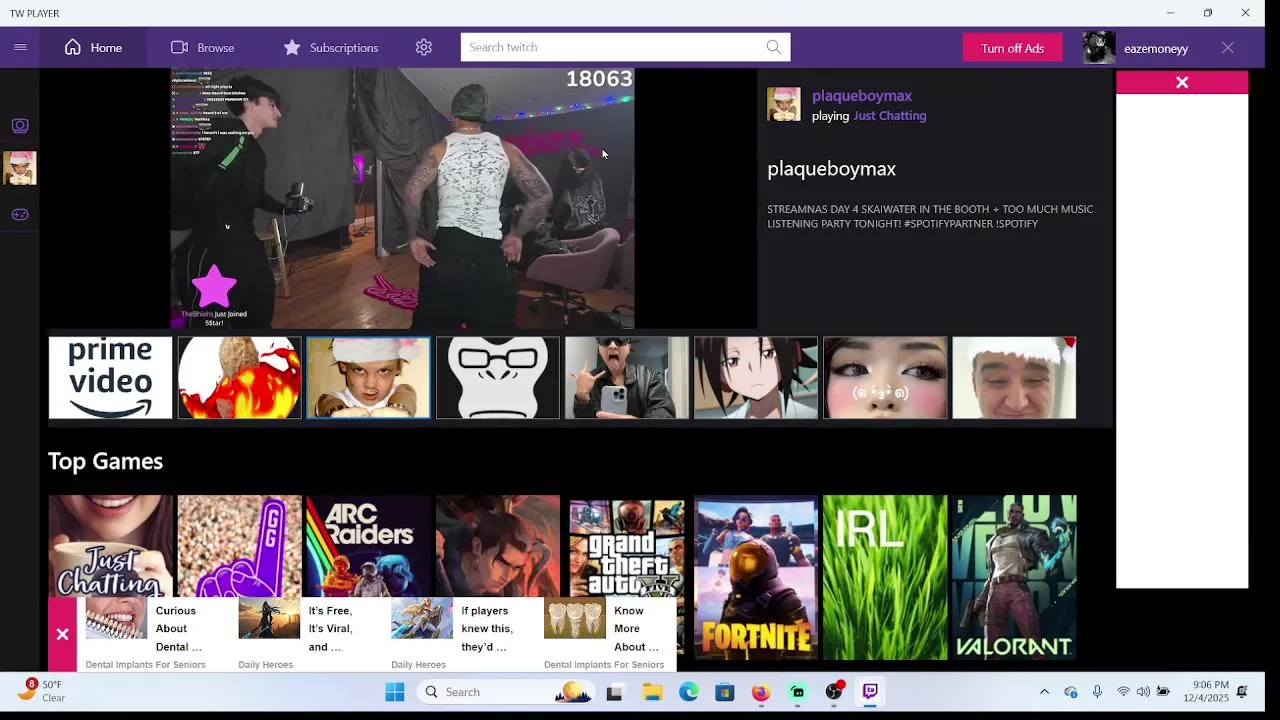Open Microsoft Edge from taskbar
This screenshot has width=1280, height=720.
point(689,692)
